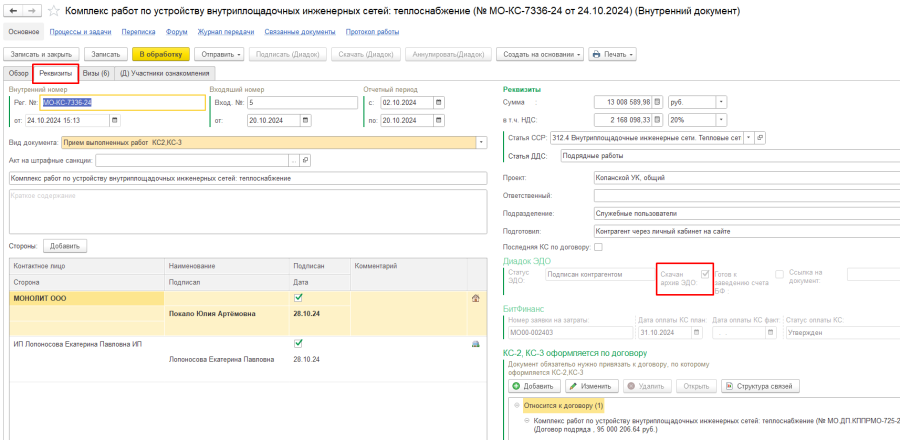Screen dimensions: 900x440
Task: Open calendar for planned payment date 31.10.2024
Action: pos(698,333)
